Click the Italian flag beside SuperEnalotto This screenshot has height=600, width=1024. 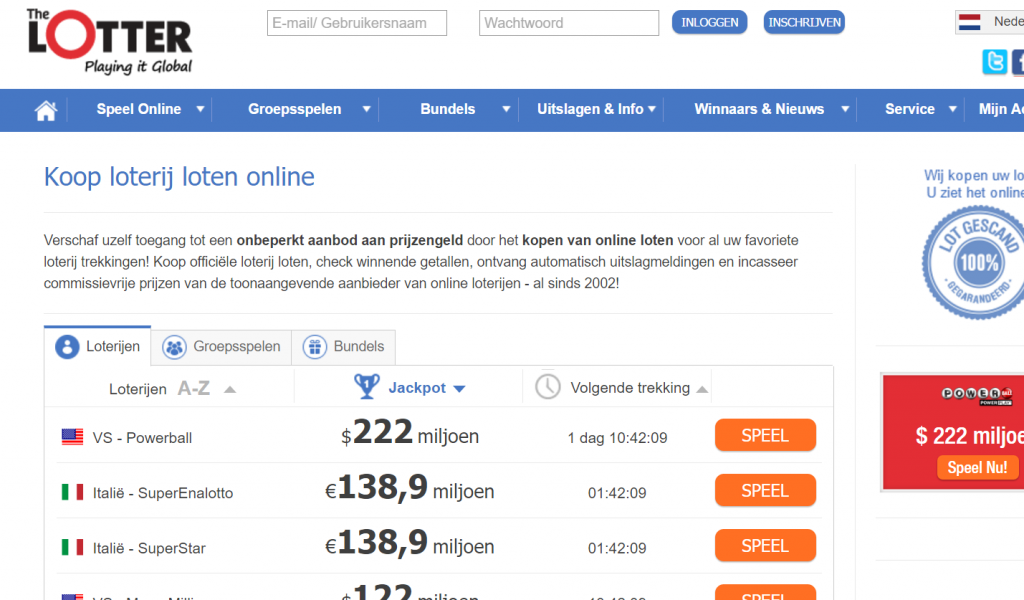coord(72,492)
